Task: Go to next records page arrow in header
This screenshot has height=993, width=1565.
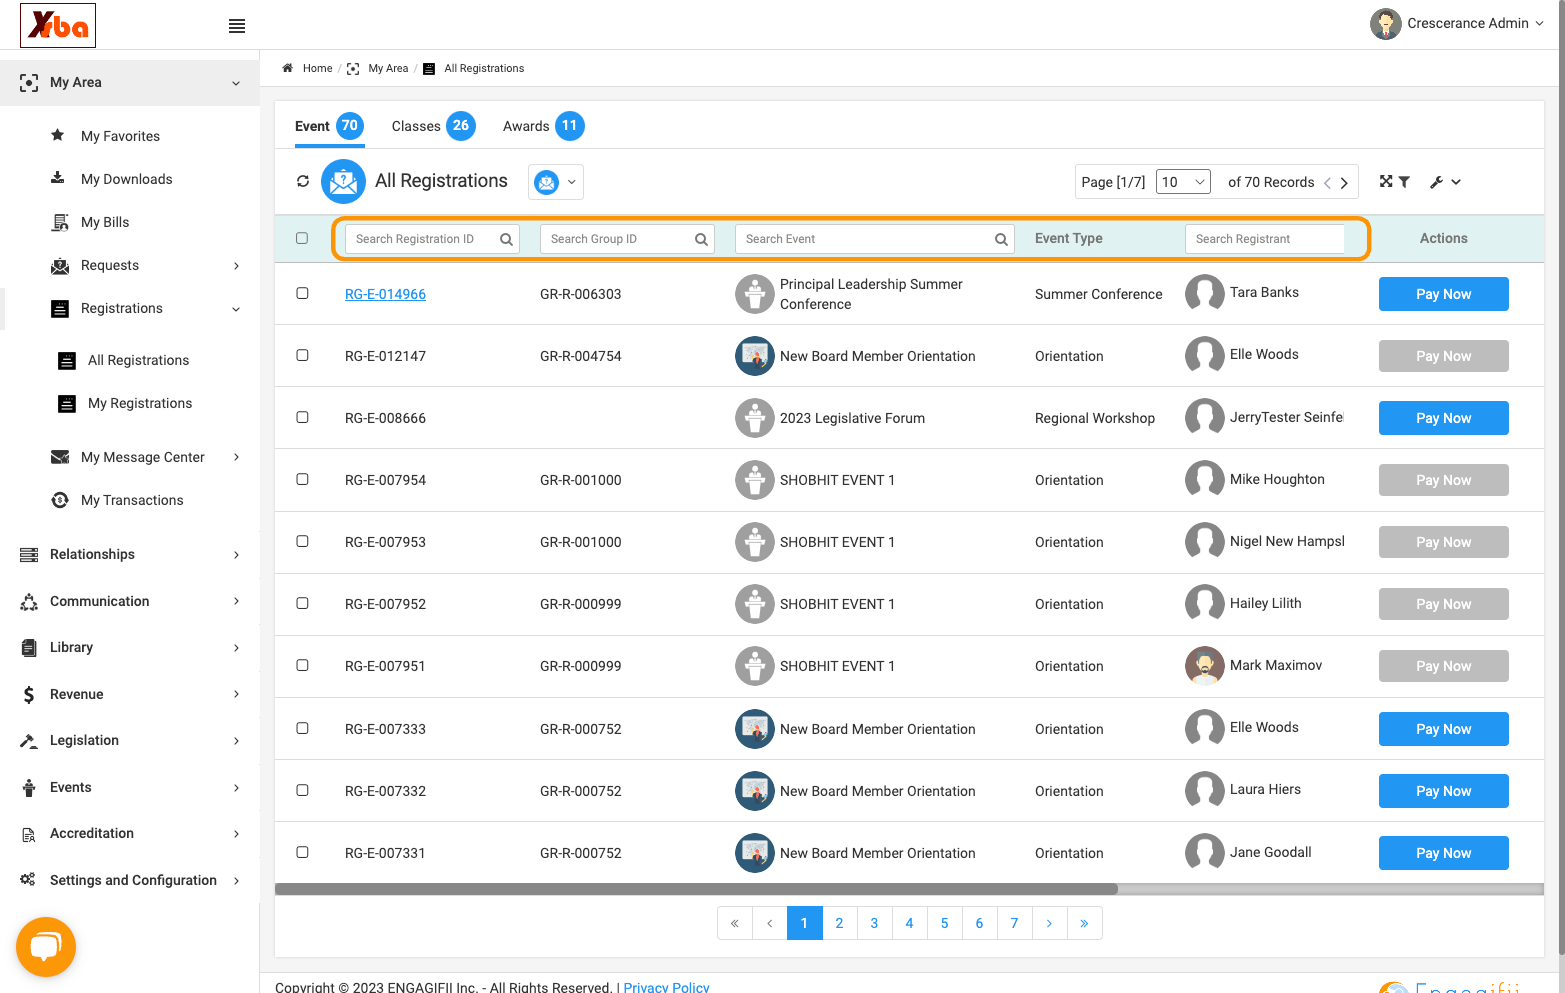Action: (1344, 183)
